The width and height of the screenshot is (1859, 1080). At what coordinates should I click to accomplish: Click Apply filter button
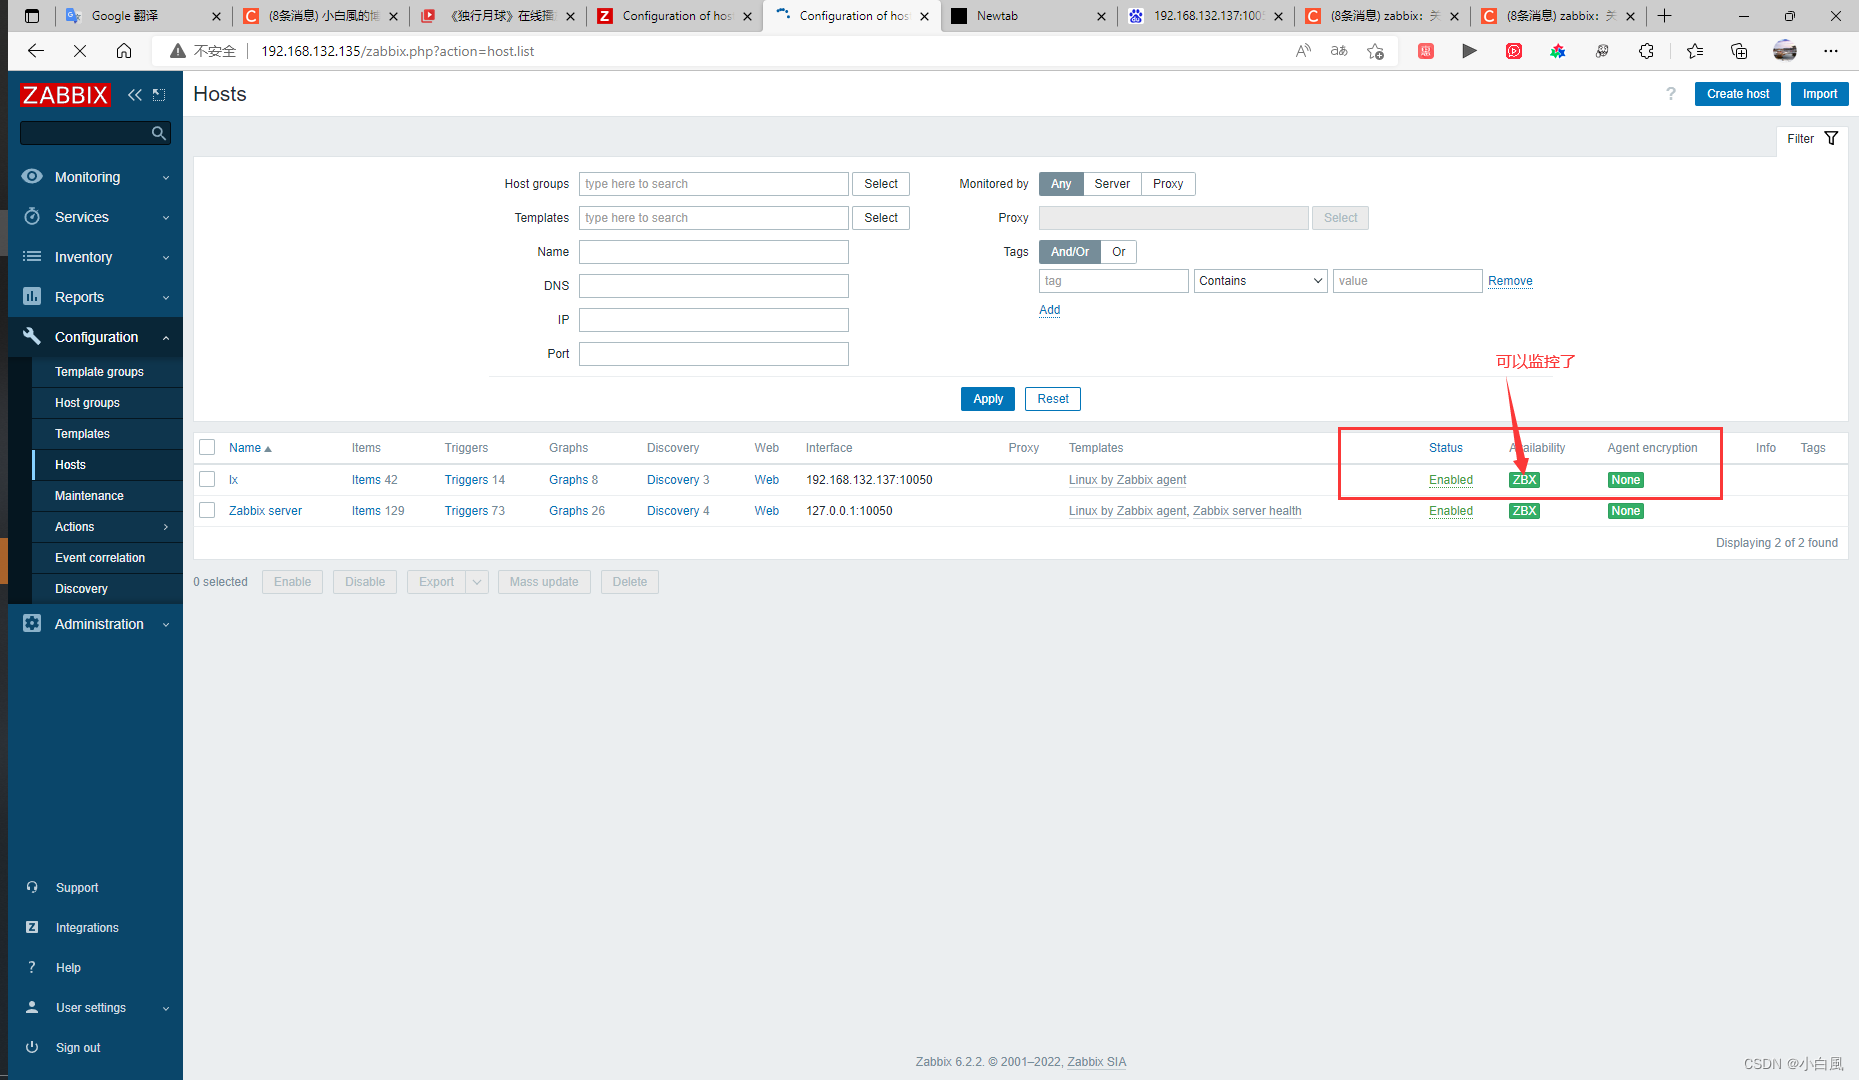point(988,399)
